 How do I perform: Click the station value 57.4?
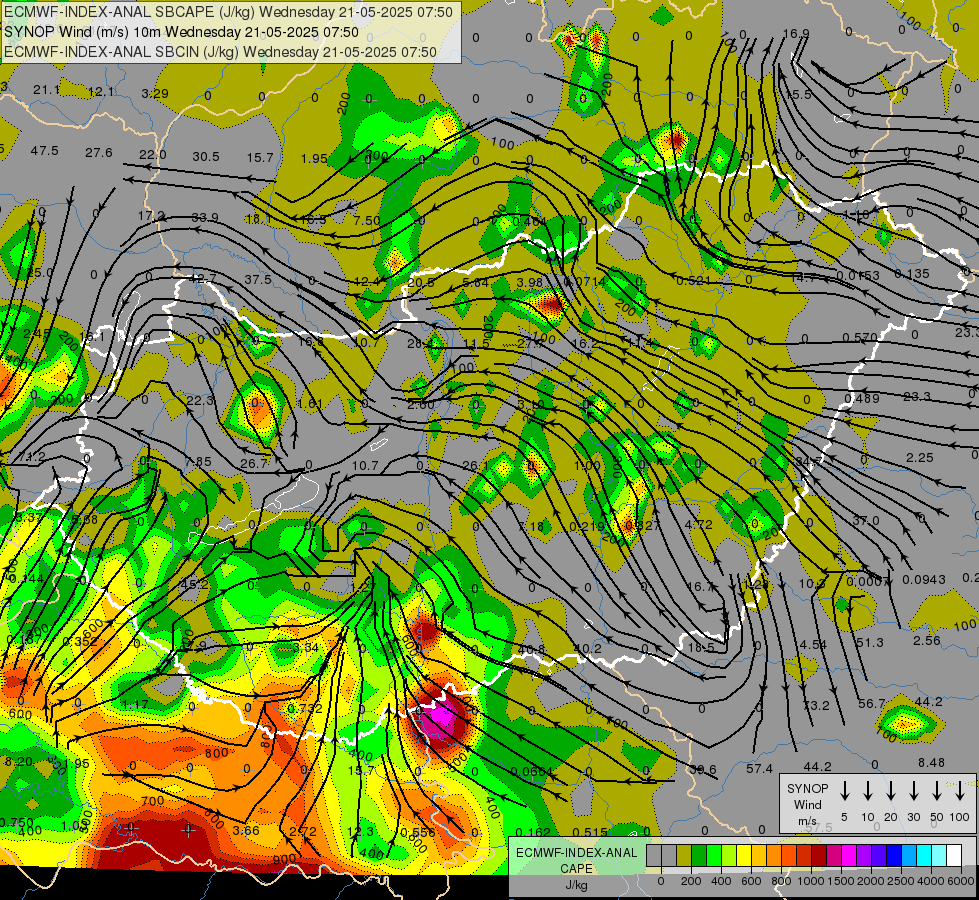click(760, 768)
